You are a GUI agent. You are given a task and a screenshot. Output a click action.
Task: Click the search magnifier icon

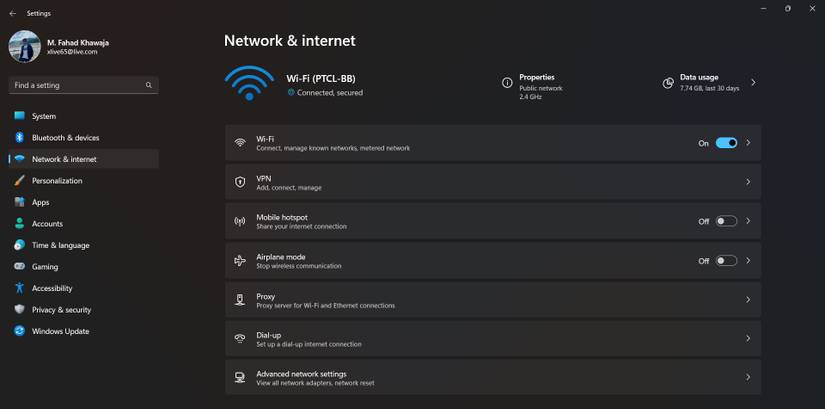tap(149, 86)
